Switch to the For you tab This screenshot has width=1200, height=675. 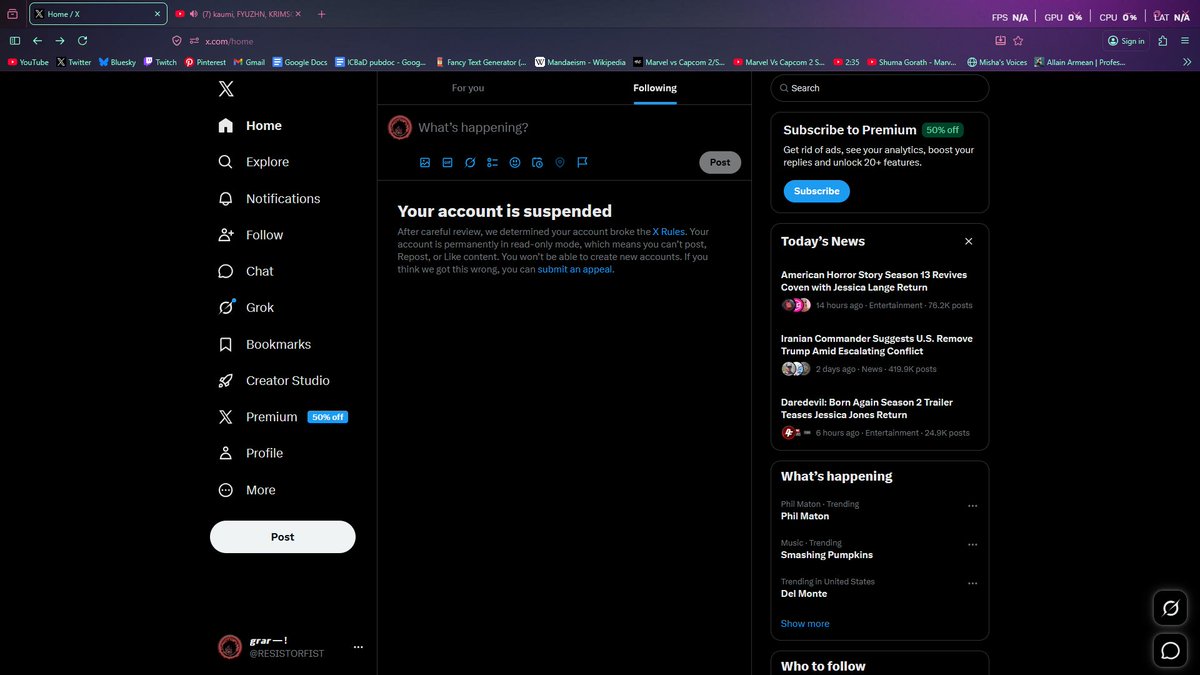(x=468, y=88)
